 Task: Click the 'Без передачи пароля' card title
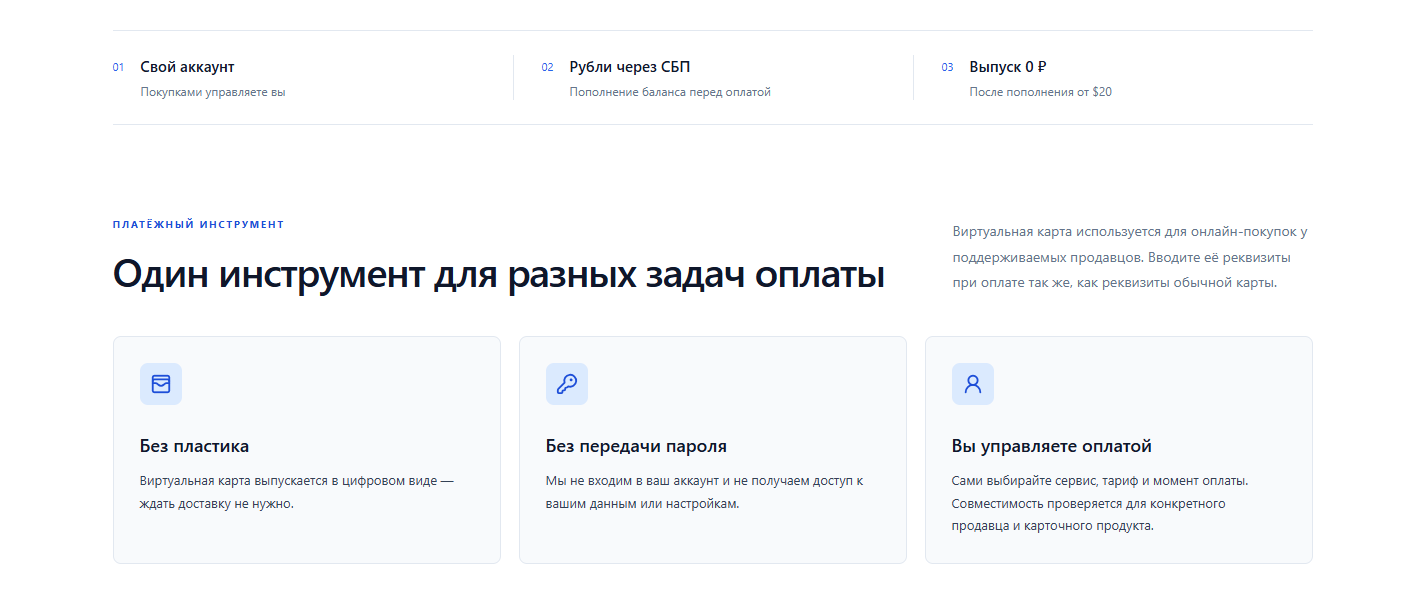[x=636, y=446]
